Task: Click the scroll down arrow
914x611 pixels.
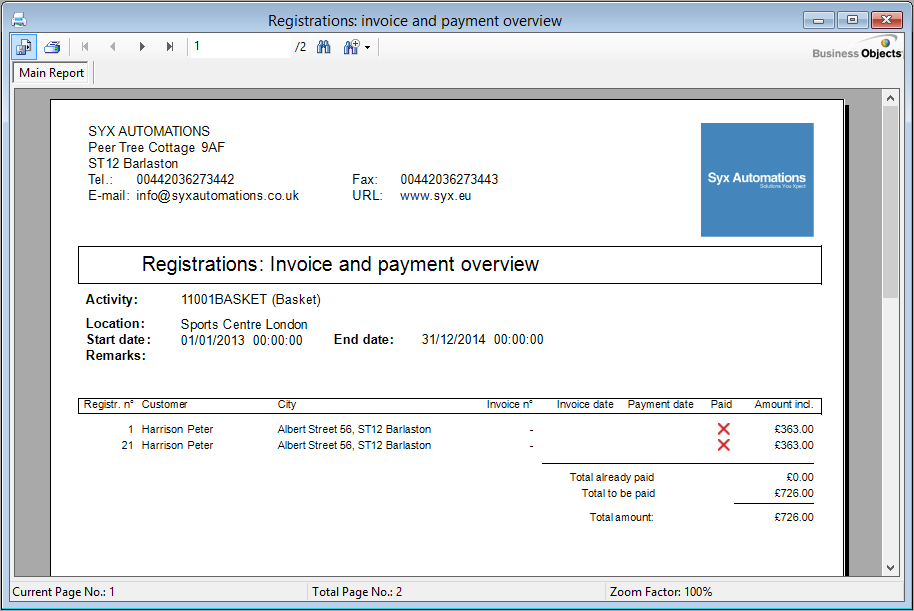Action: pos(891,567)
